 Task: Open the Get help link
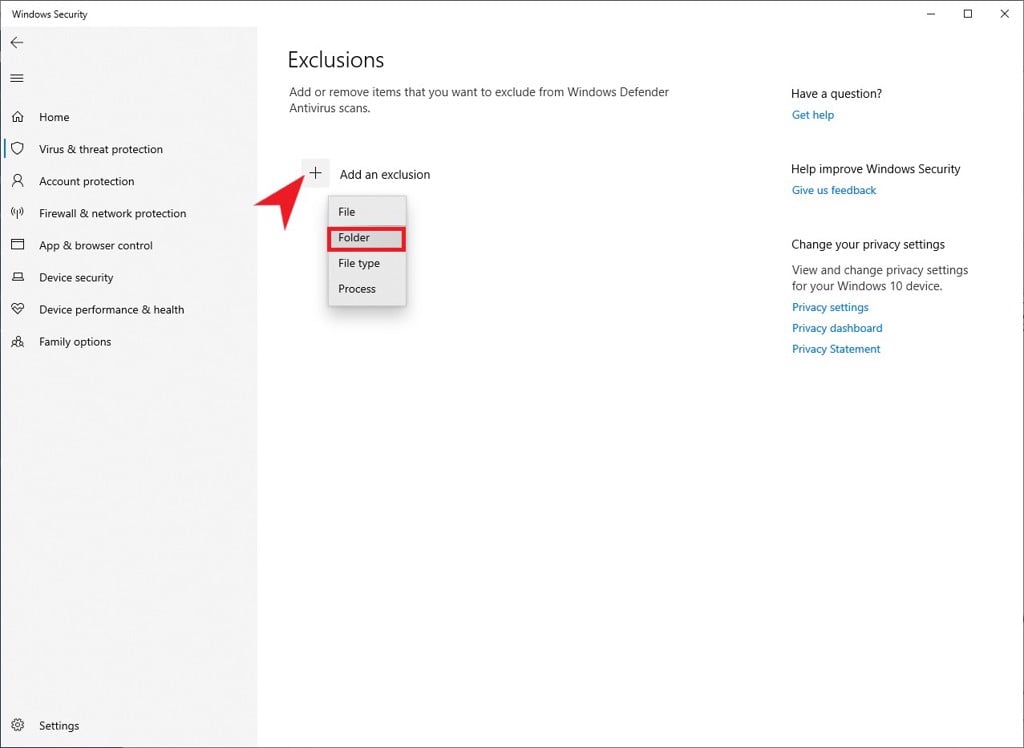pos(812,115)
